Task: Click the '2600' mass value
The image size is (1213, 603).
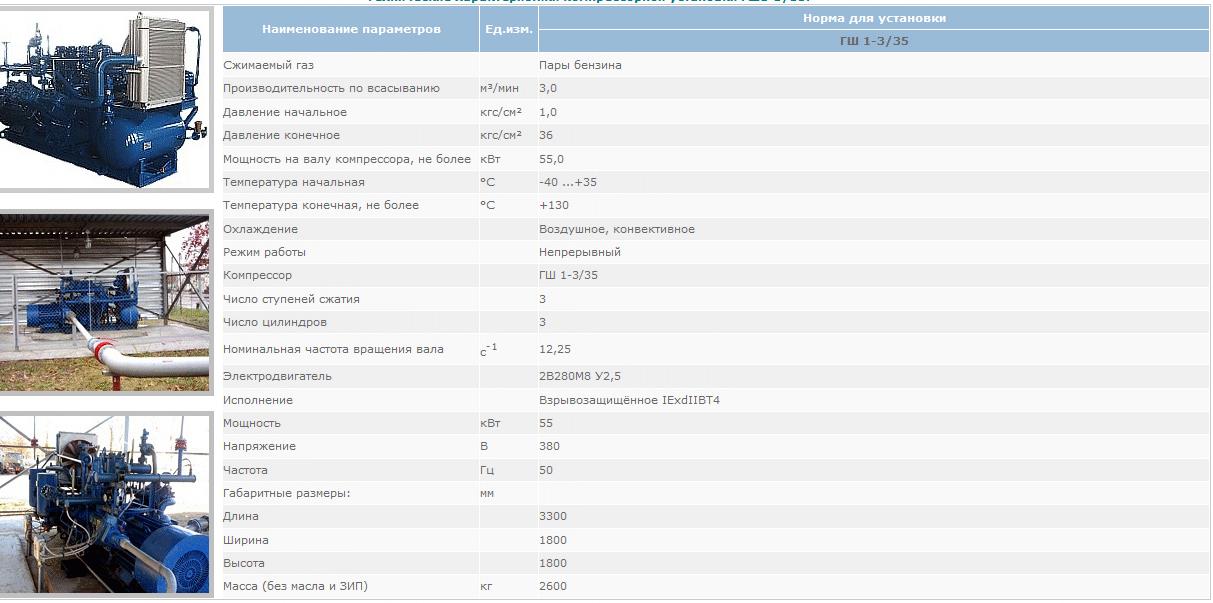Action: (553, 586)
